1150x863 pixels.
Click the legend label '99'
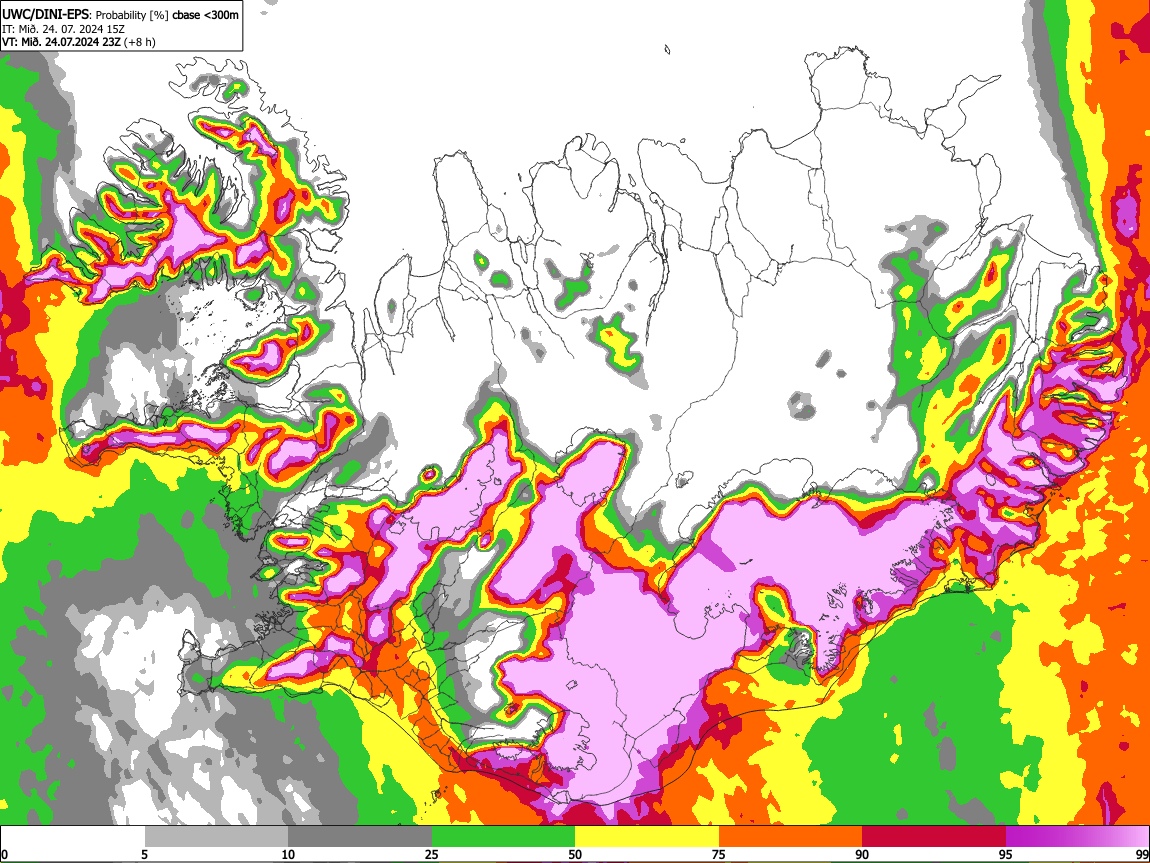pos(1140,855)
